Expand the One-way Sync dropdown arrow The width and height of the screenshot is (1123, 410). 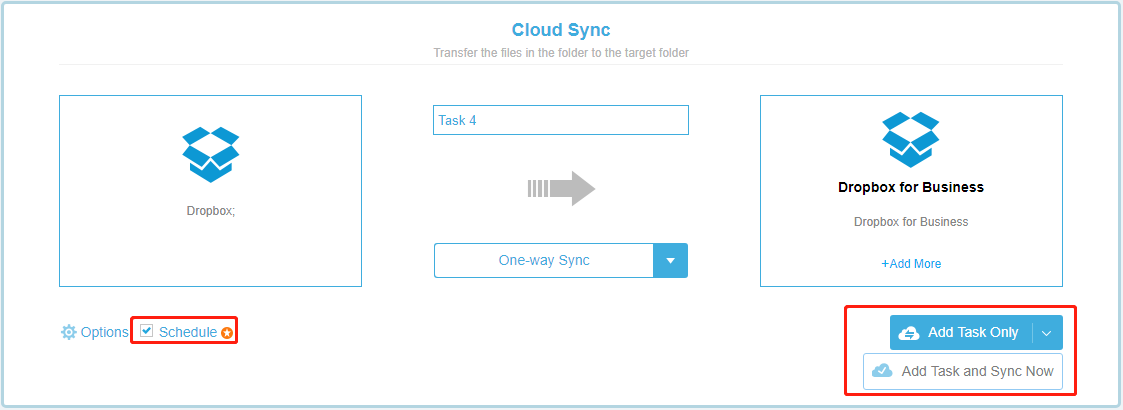pos(670,260)
